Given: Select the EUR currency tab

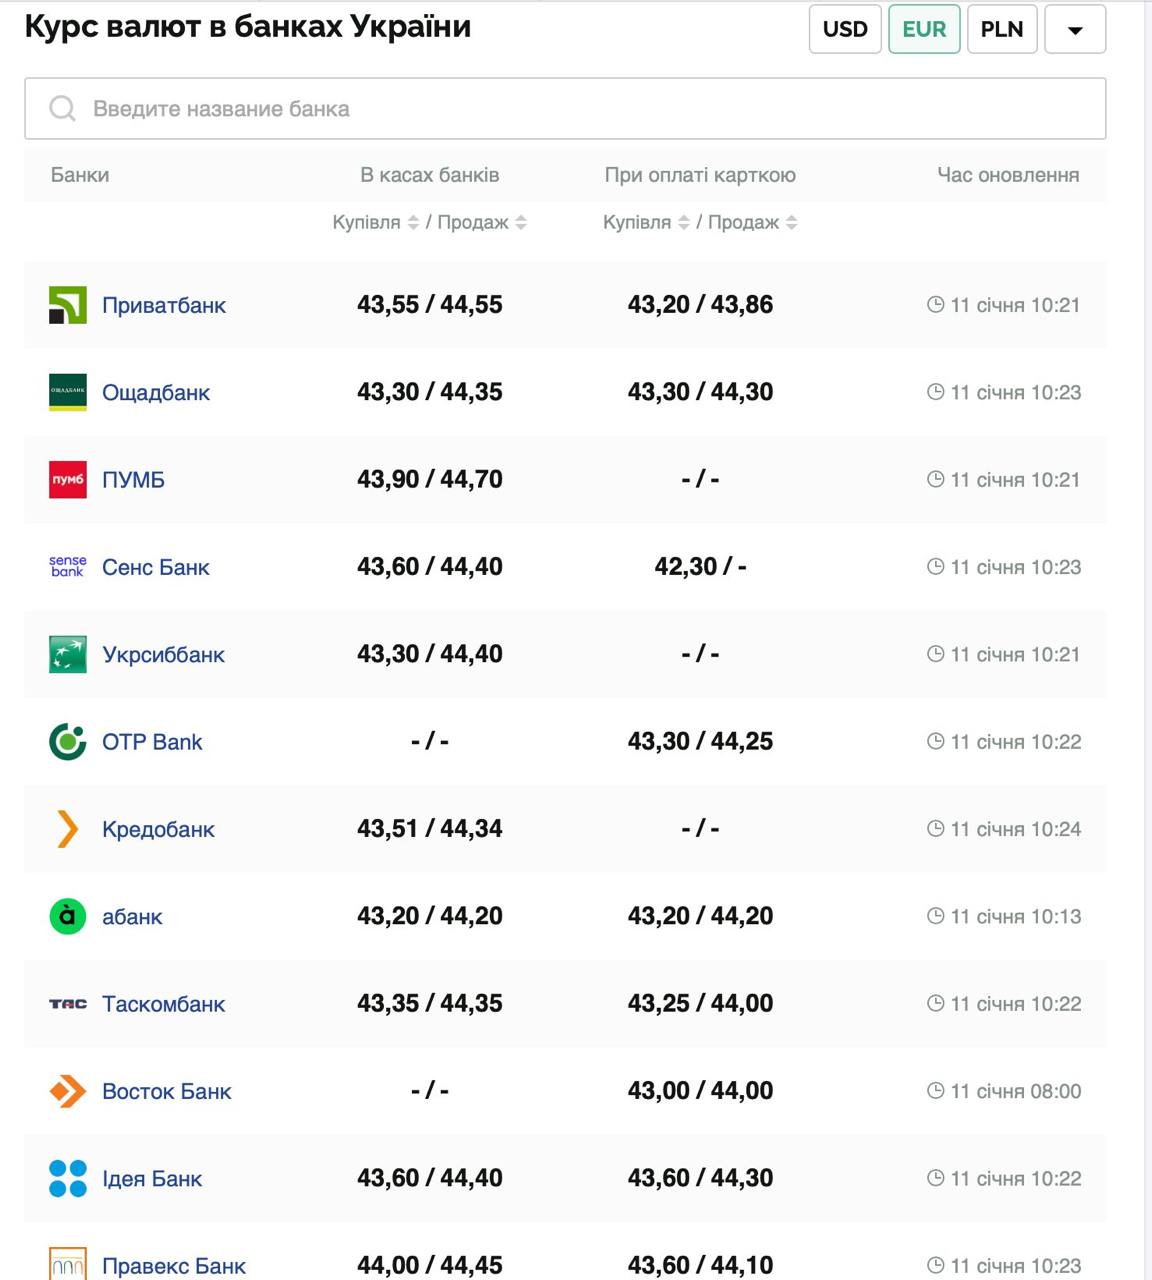Looking at the screenshot, I should pos(924,29).
